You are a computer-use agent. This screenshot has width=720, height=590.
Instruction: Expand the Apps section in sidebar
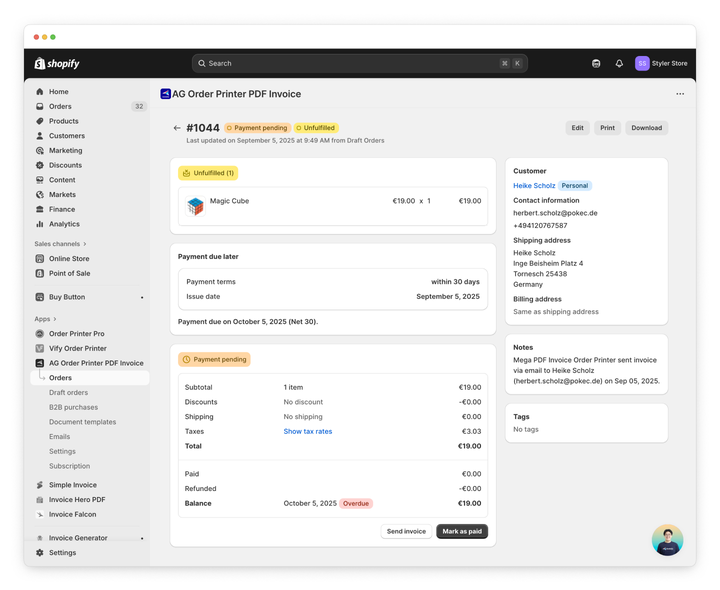tap(45, 319)
